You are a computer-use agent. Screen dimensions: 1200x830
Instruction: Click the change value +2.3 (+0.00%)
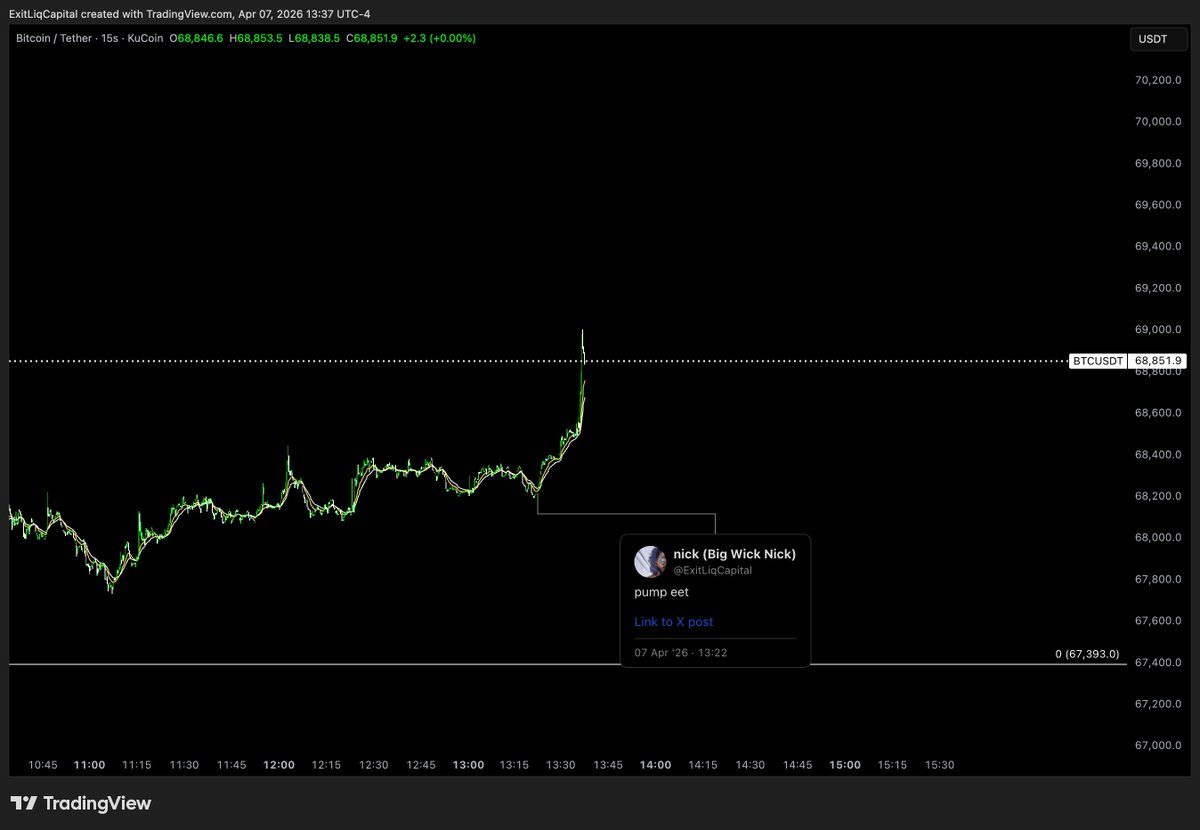point(440,38)
